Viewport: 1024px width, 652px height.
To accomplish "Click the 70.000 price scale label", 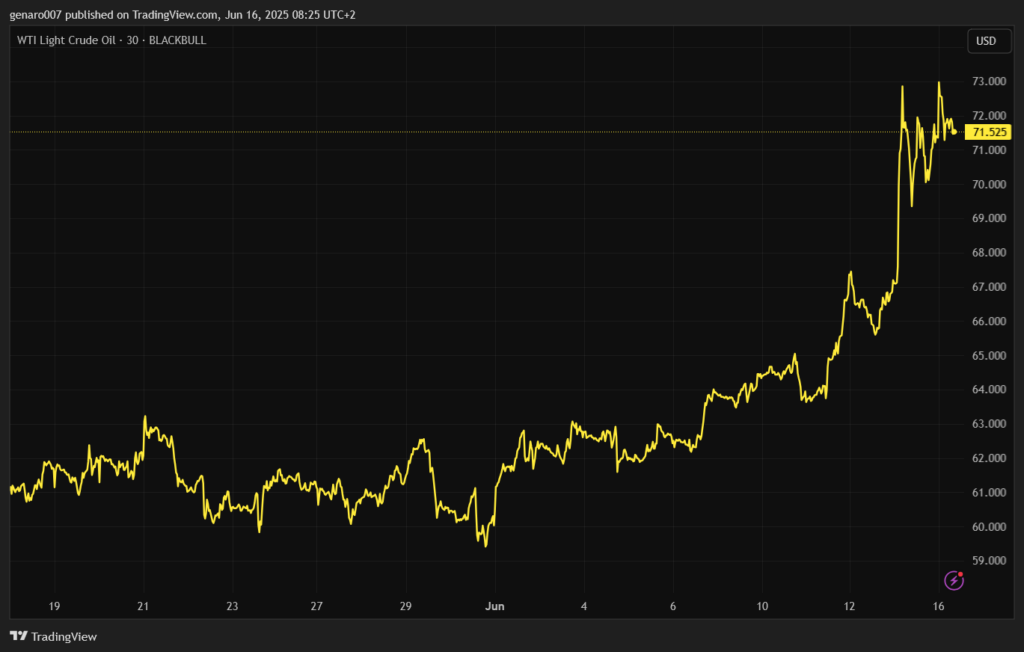I will point(988,184).
